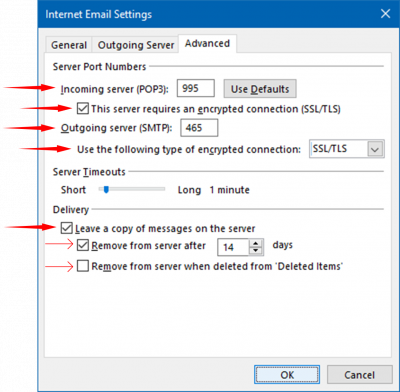
Task: Decrease days with the spinner down arrow
Action: (256, 251)
